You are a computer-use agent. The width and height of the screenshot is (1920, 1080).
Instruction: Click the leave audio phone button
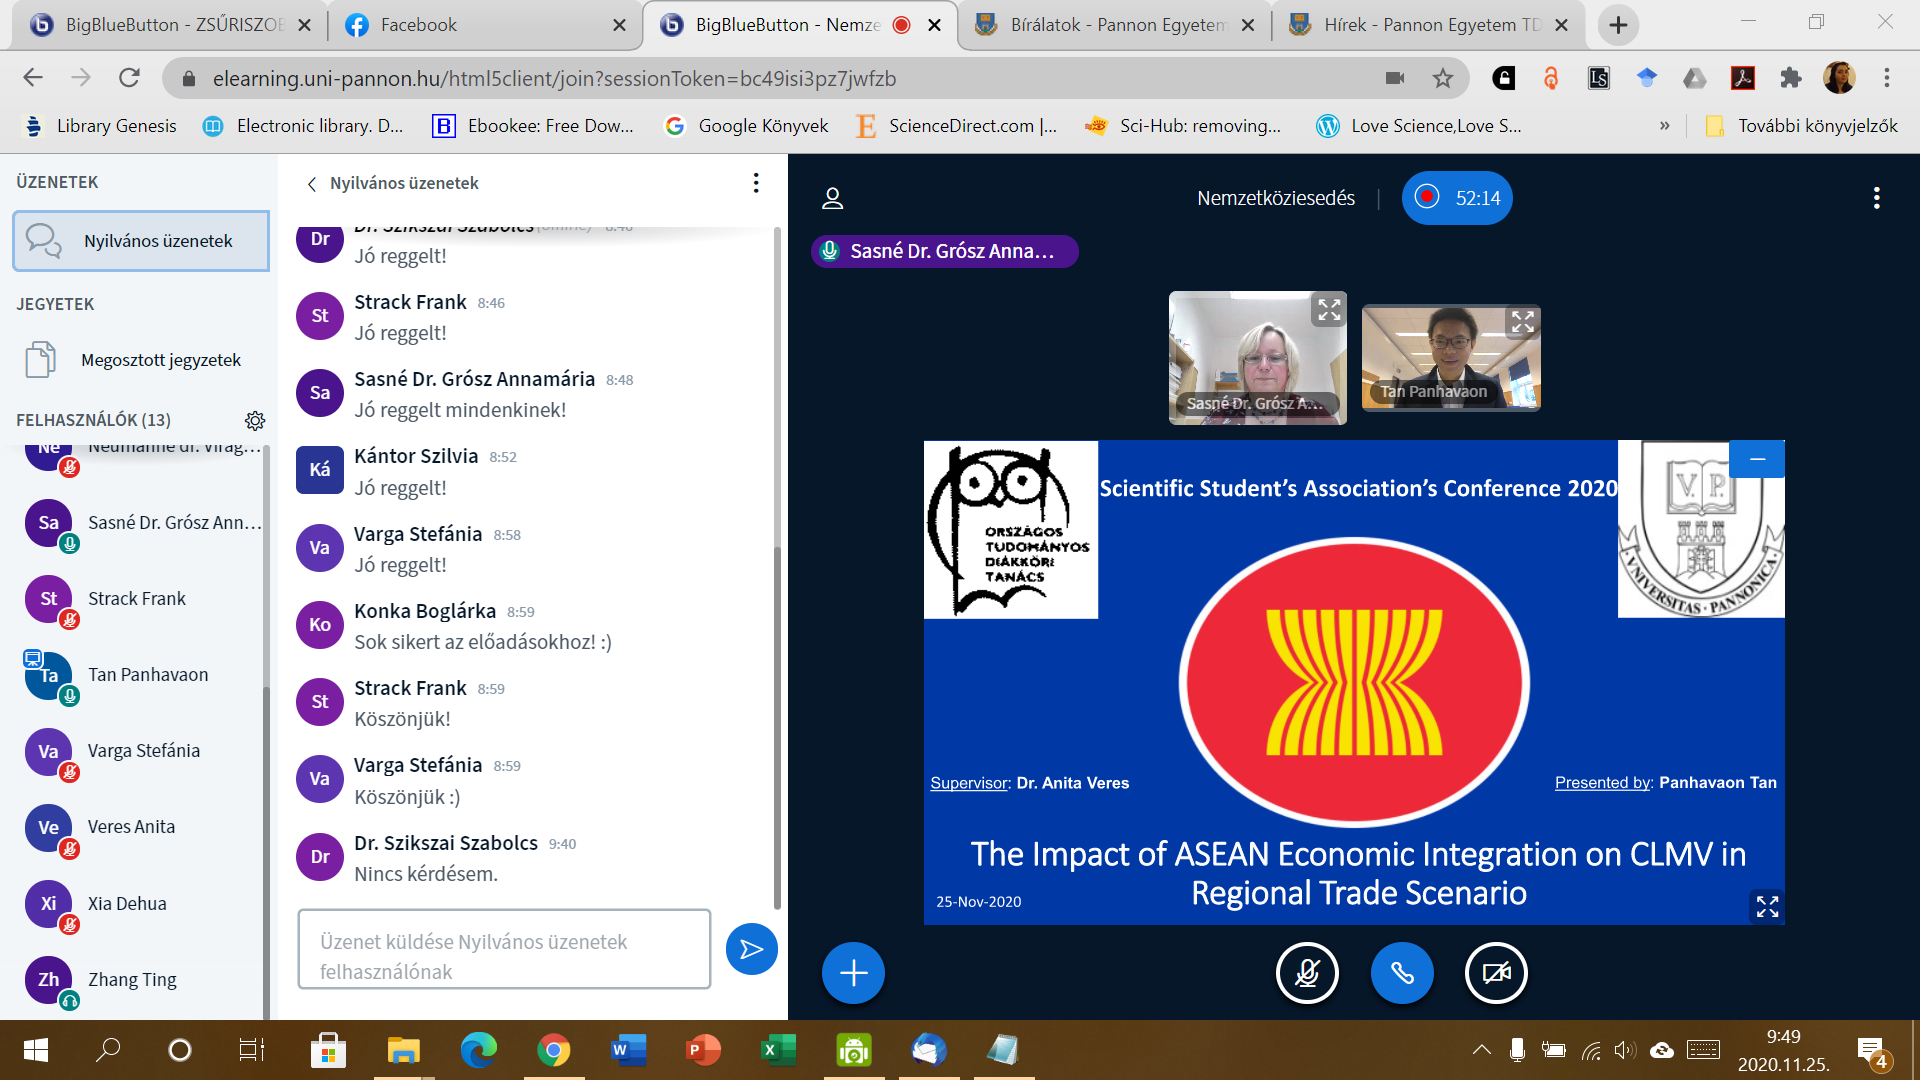pyautogui.click(x=1401, y=973)
